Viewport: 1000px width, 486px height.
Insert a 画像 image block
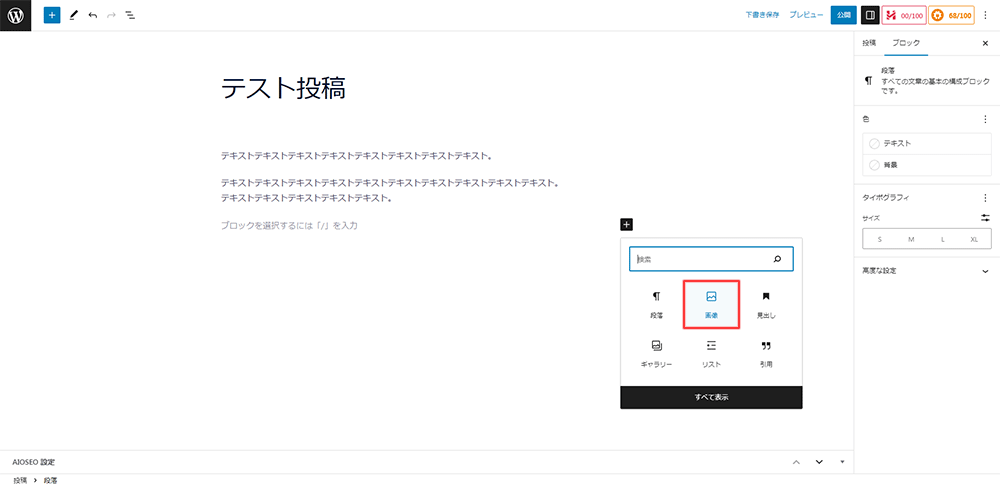pyautogui.click(x=711, y=305)
